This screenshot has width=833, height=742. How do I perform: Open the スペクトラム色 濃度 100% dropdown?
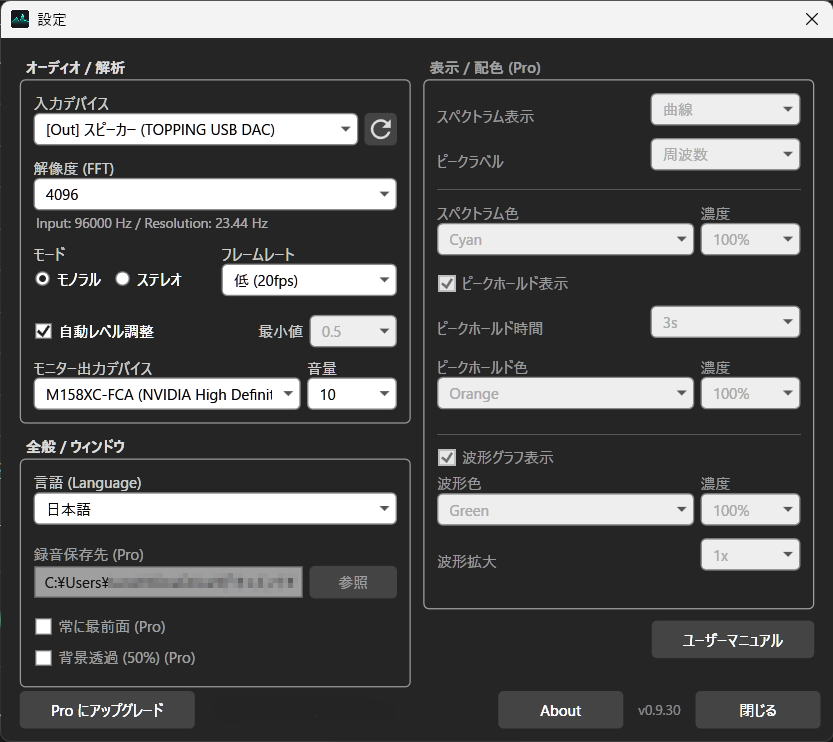point(750,240)
